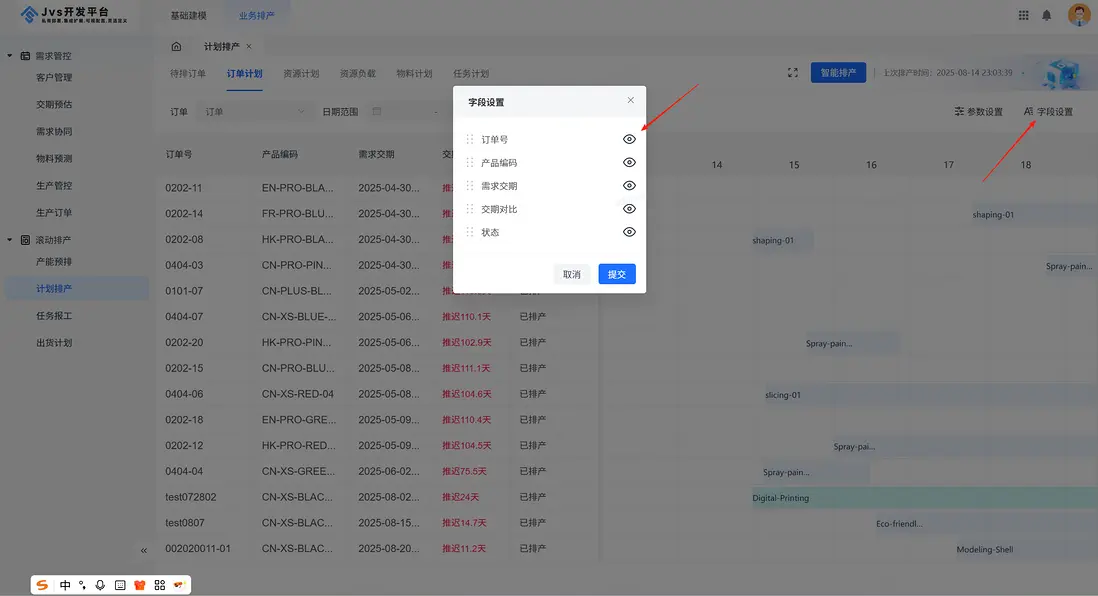
Task: Click the 取消 button
Action: [x=572, y=274]
